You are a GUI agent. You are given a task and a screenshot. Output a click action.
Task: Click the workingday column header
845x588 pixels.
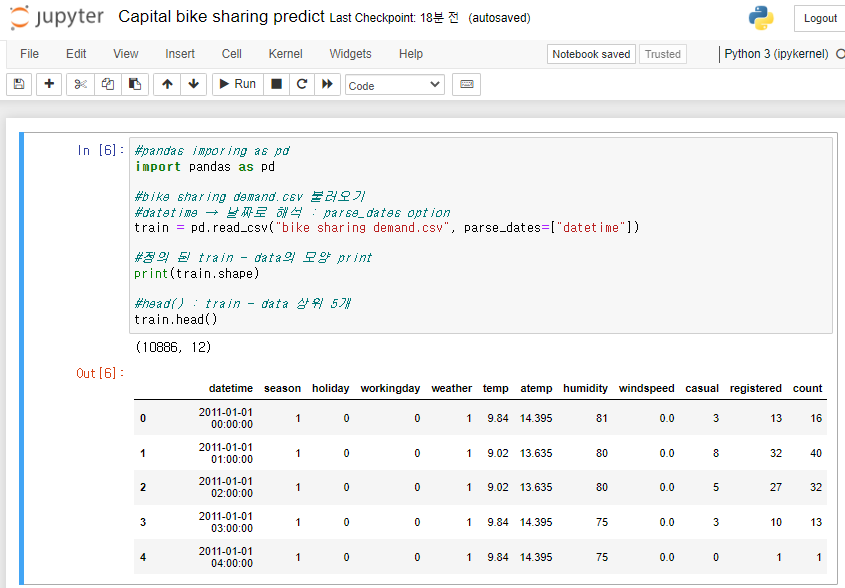tap(390, 388)
